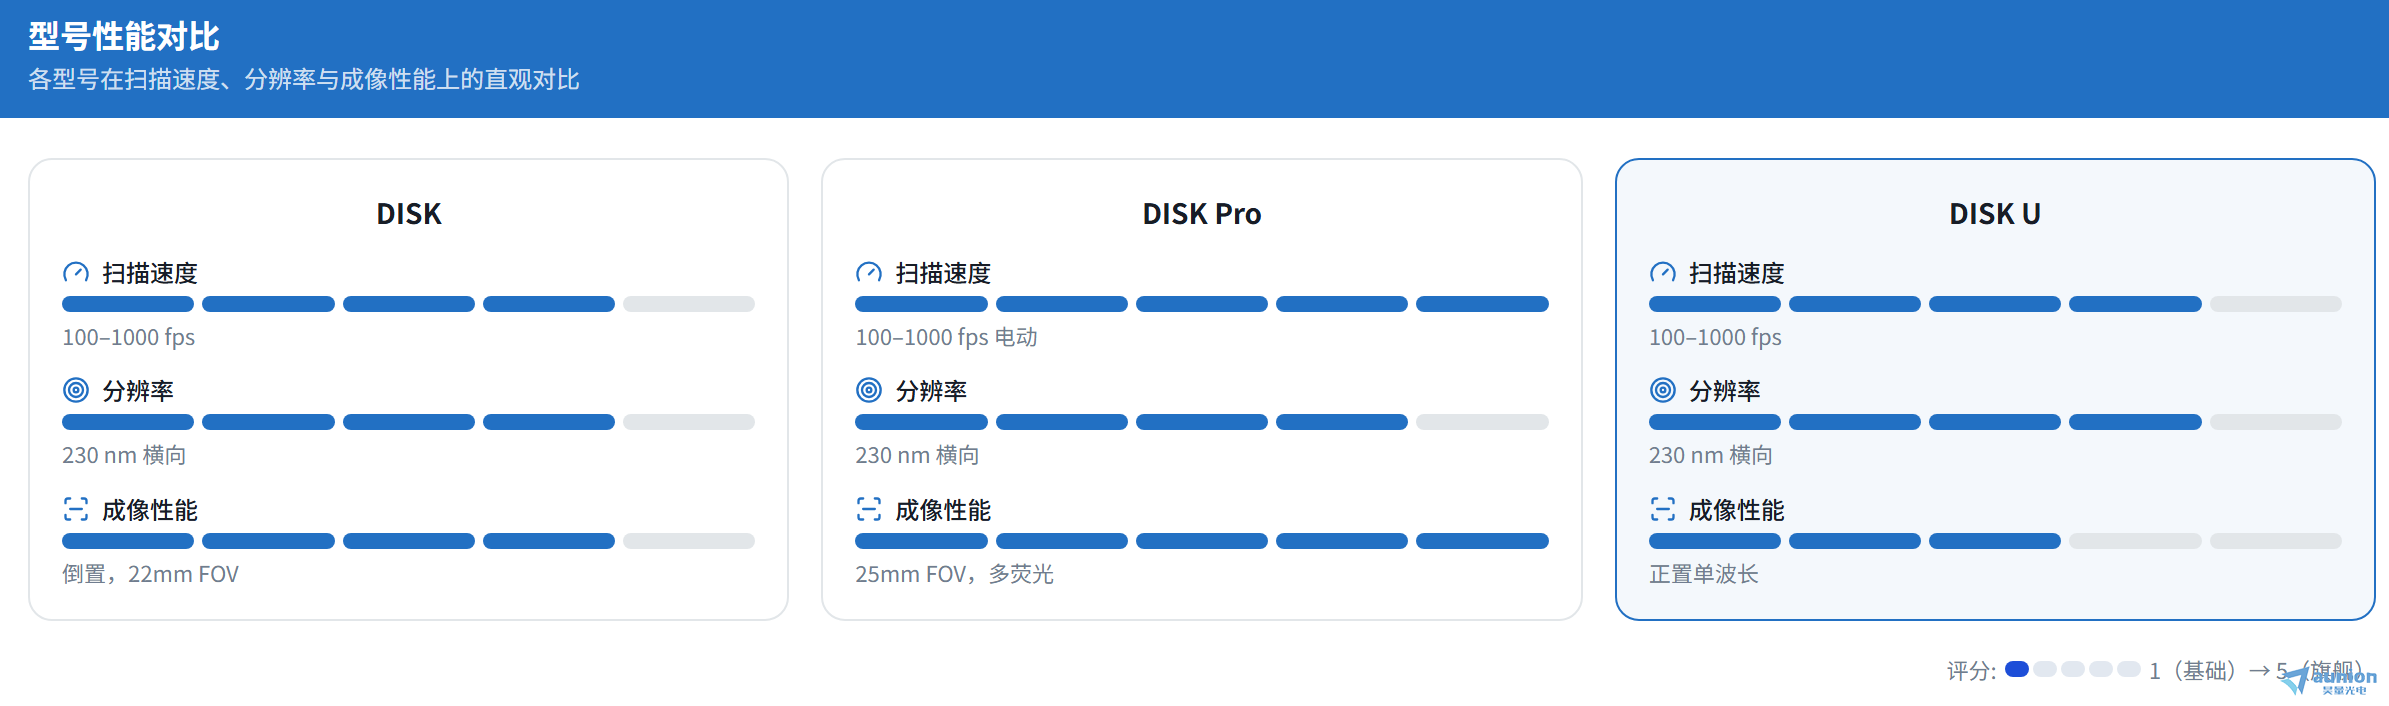Screen dimensions: 2389x706
Task: Click the DISK imaging performance frame icon
Action: point(76,509)
